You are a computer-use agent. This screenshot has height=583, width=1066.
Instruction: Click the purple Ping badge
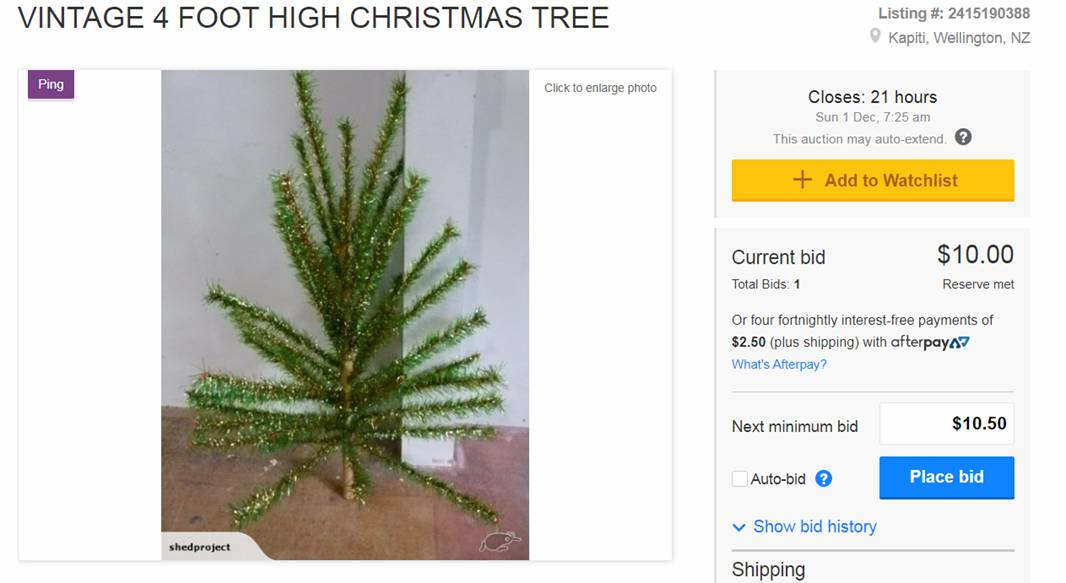51,85
